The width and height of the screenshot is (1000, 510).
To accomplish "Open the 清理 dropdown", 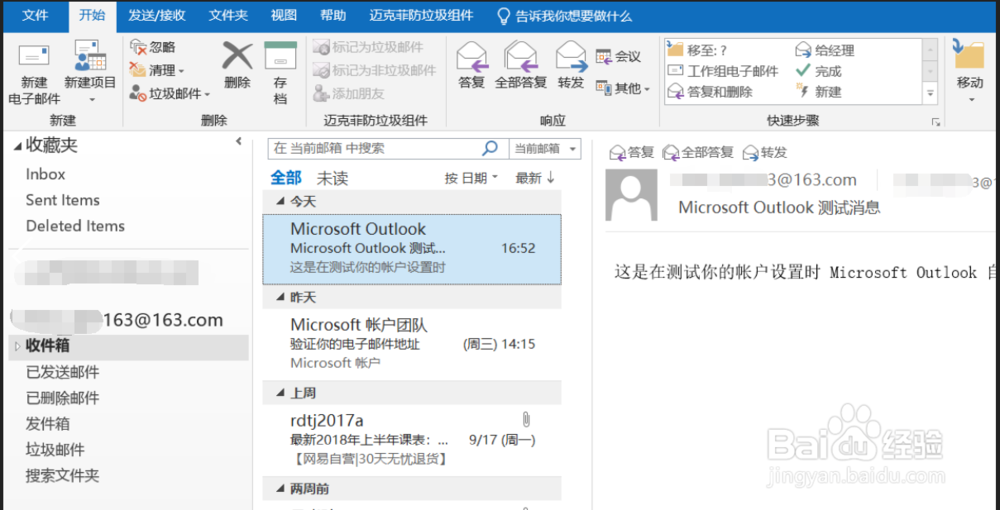I will coord(157,70).
